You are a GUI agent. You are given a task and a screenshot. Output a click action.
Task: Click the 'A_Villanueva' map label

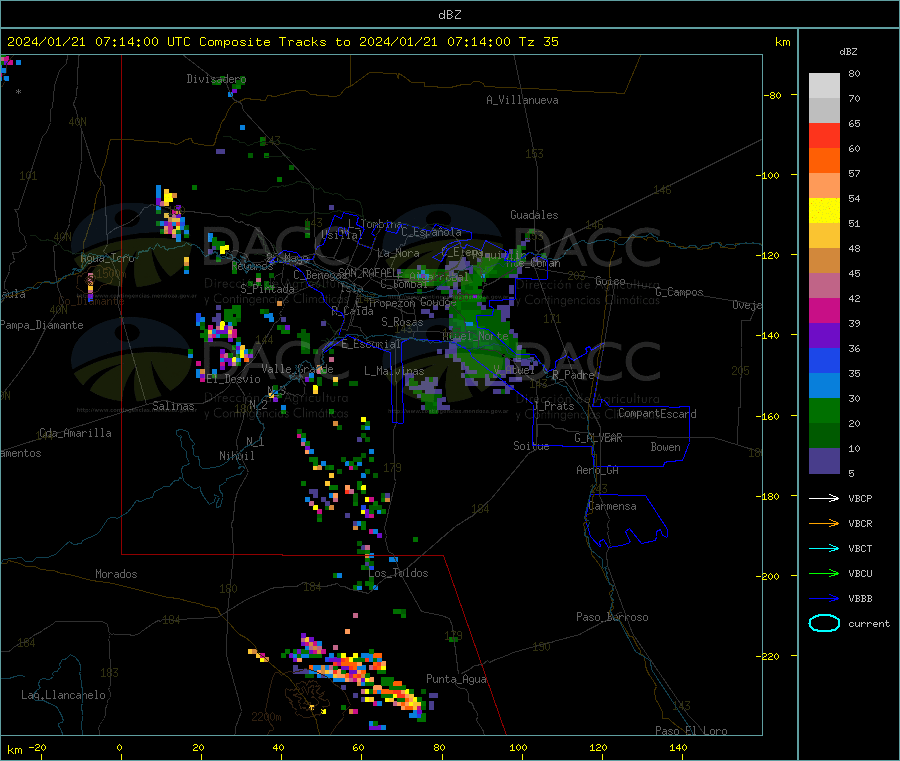point(522,100)
